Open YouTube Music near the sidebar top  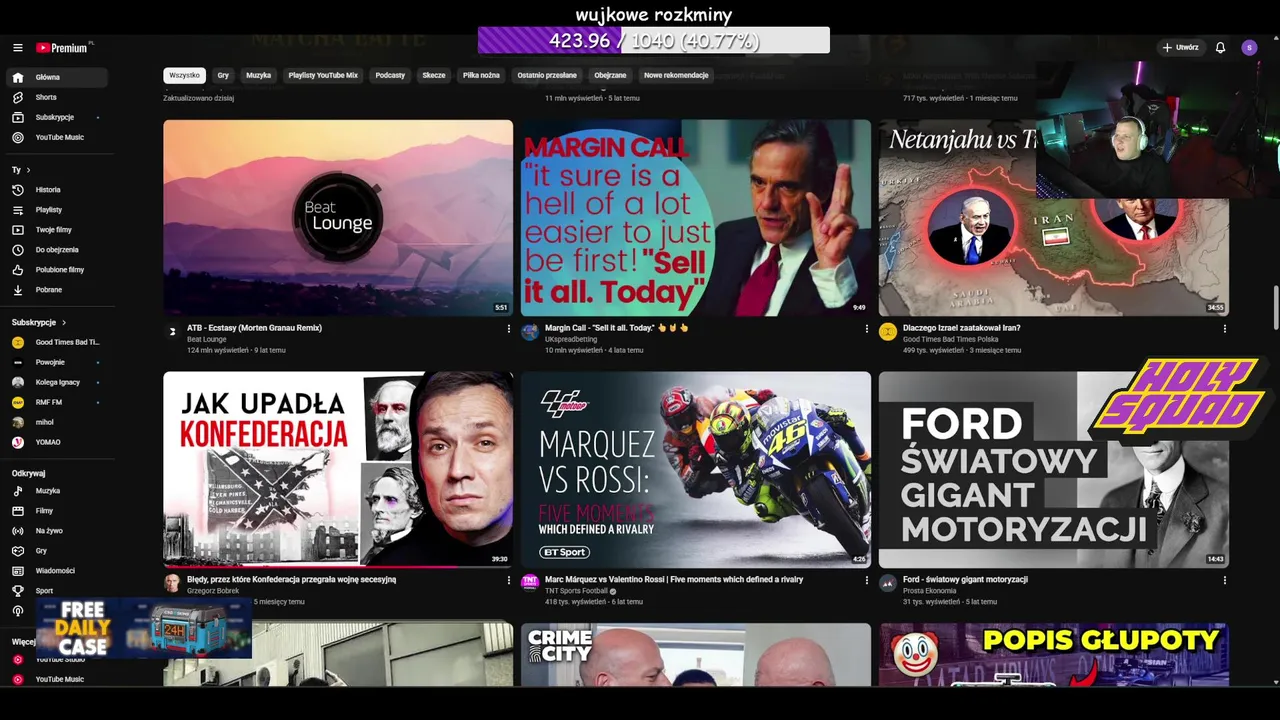point(56,137)
